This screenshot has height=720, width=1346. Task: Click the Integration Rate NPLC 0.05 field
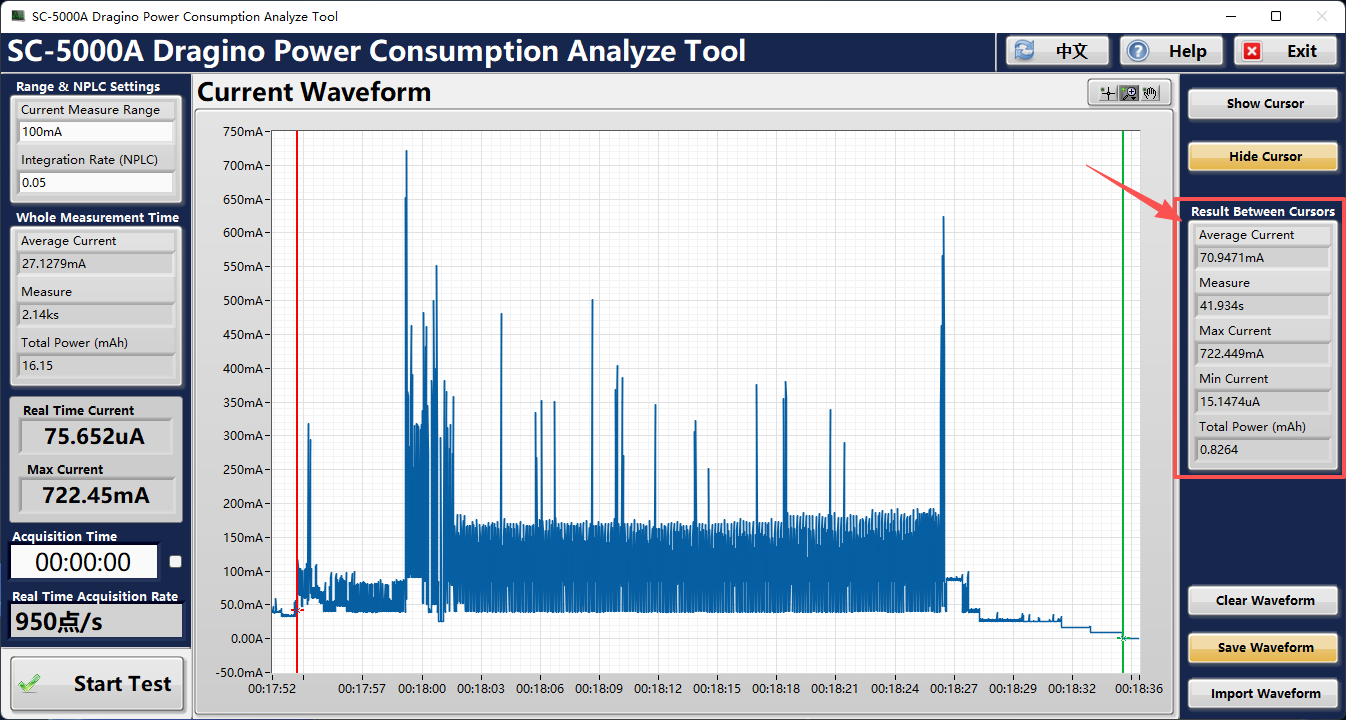click(96, 182)
